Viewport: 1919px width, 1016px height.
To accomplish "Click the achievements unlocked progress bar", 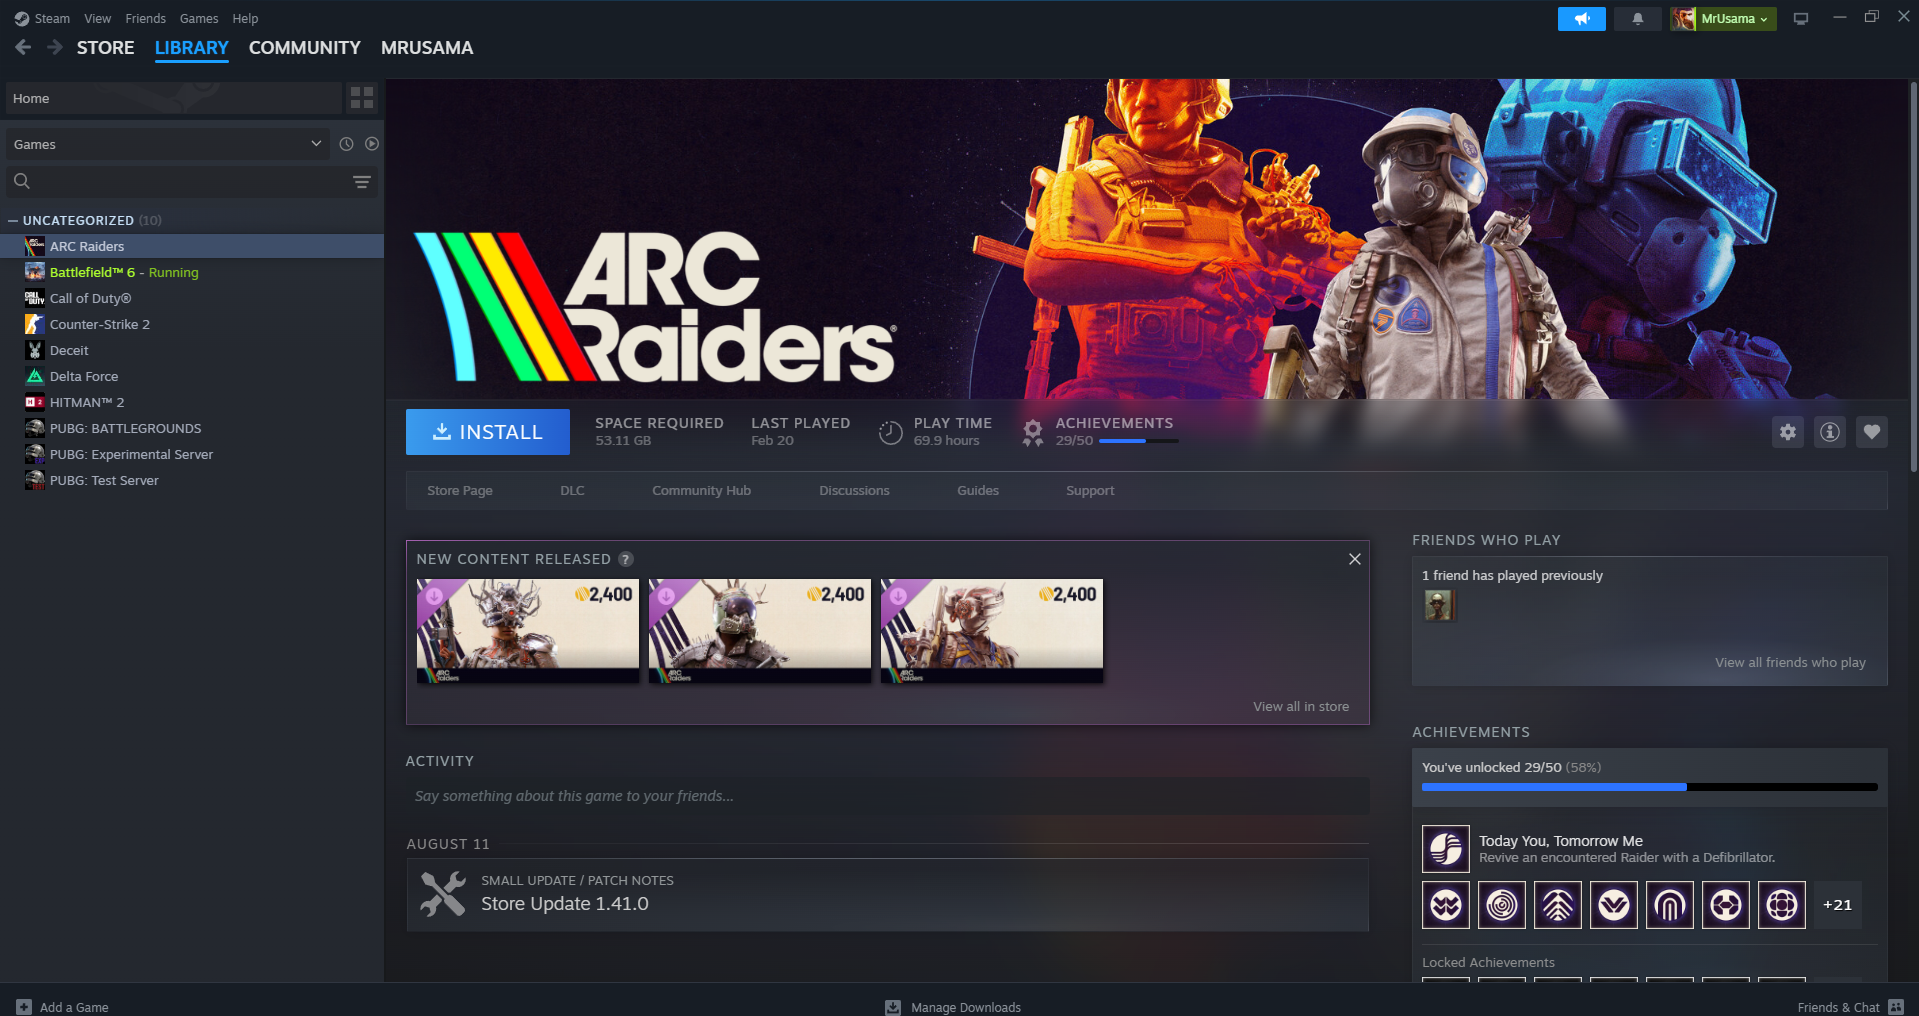I will coord(1650,787).
